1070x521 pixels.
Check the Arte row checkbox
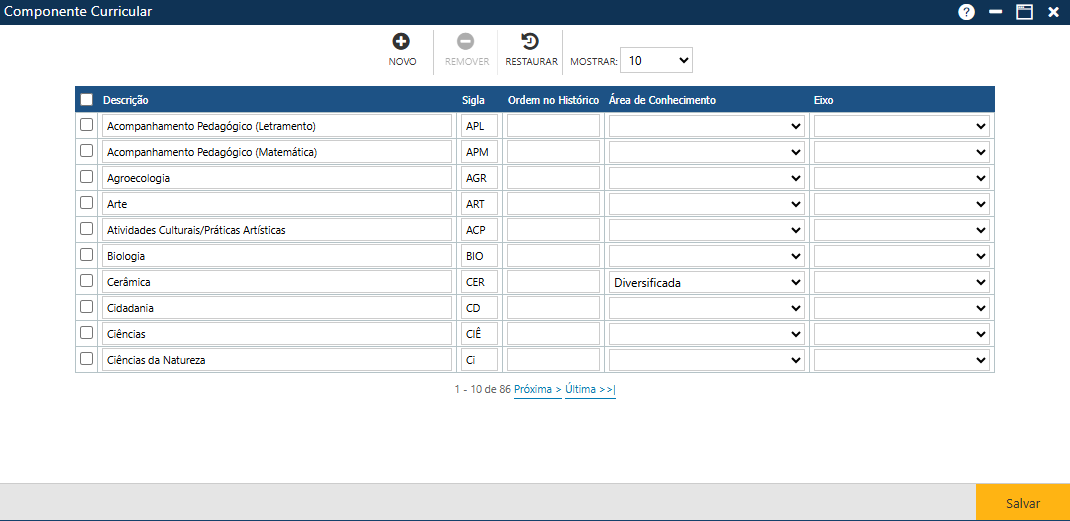(x=87, y=203)
